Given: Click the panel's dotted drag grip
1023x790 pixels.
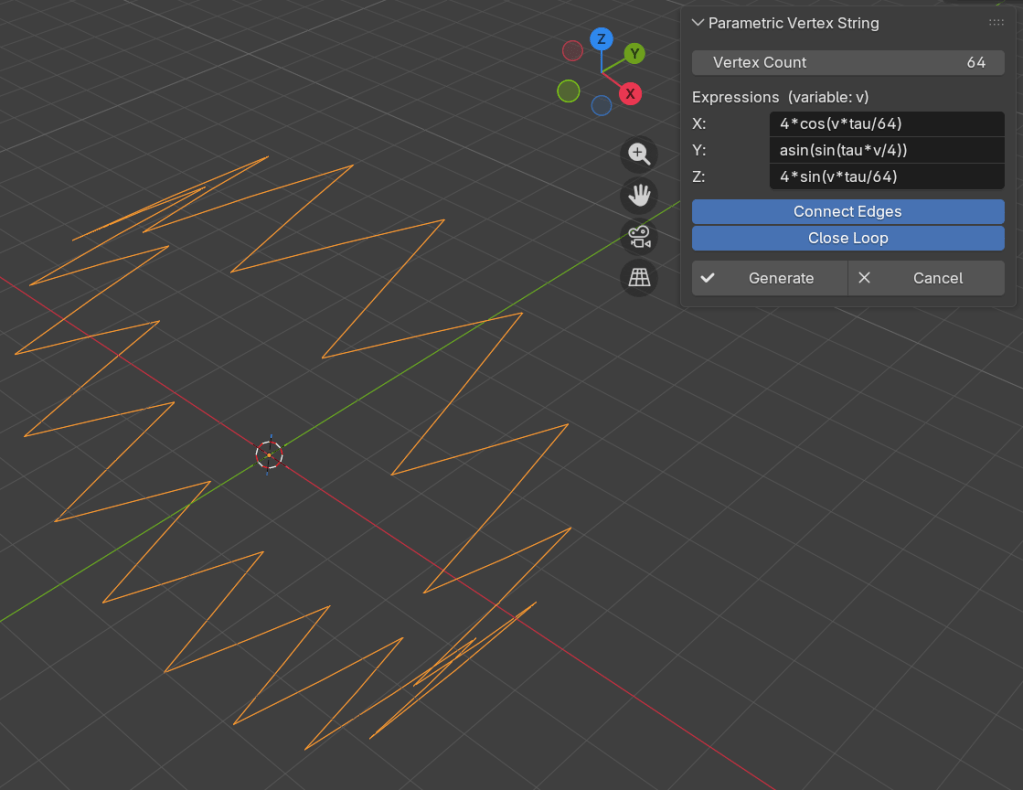Looking at the screenshot, I should pos(996,23).
